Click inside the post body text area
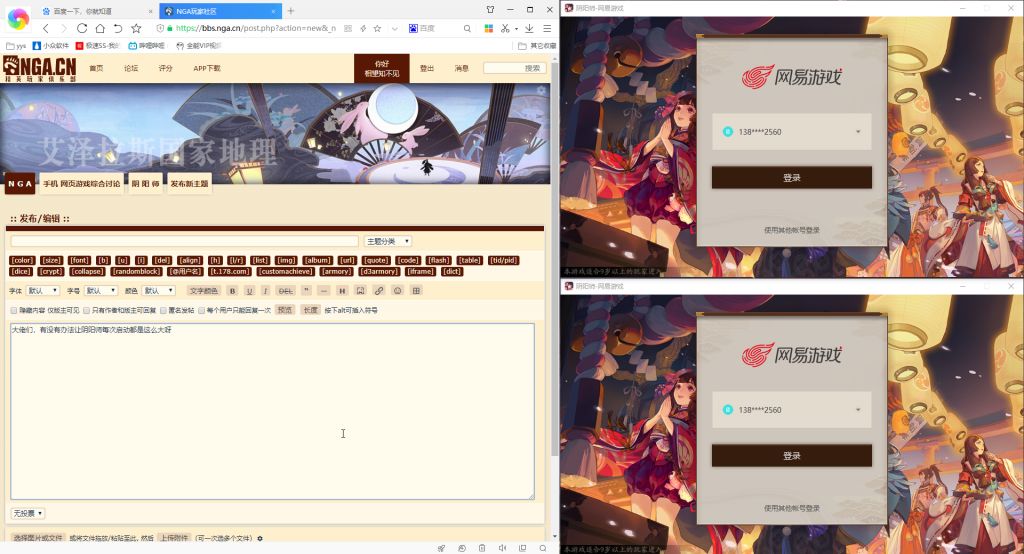Screen dimensions: 1024x554 point(272,412)
